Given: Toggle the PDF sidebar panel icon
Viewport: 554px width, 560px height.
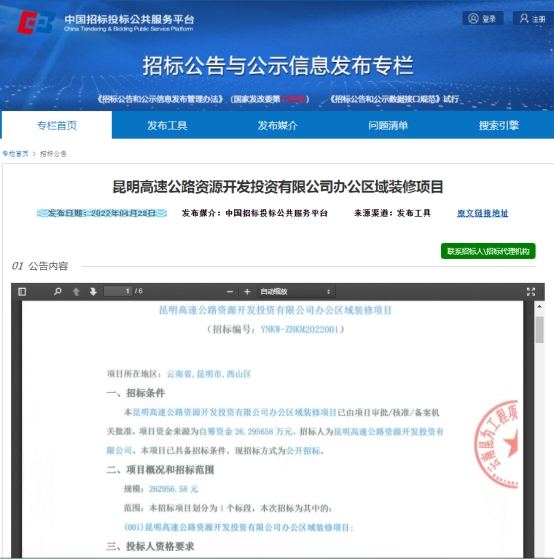Looking at the screenshot, I should coord(22,292).
